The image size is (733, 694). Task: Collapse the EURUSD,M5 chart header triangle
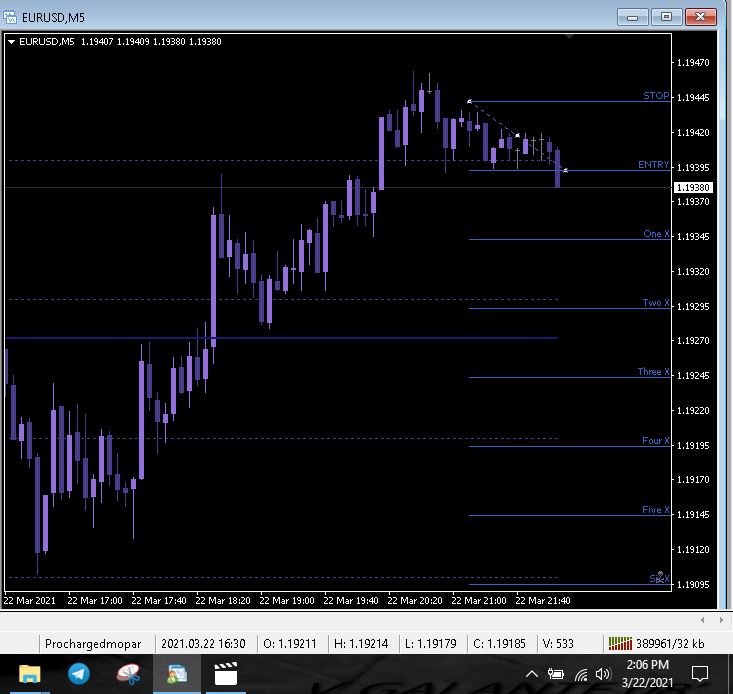12,42
